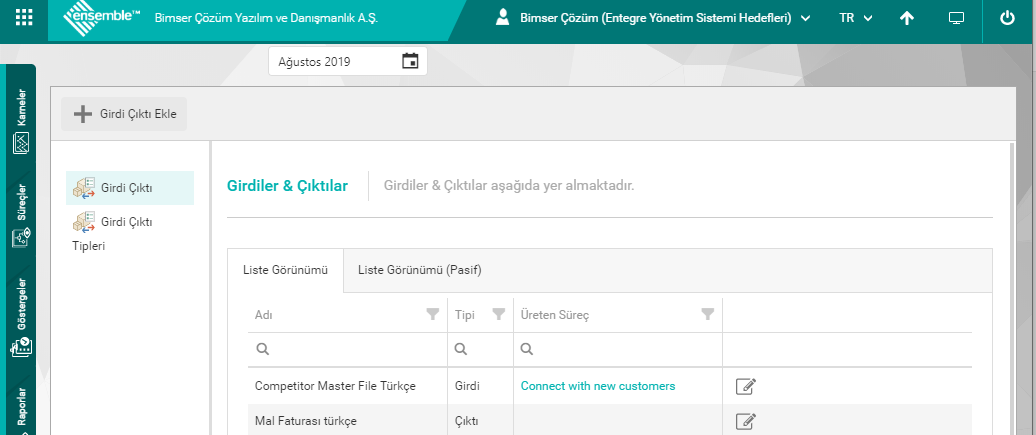
Task: Open Tipi column filter
Action: pos(498,314)
